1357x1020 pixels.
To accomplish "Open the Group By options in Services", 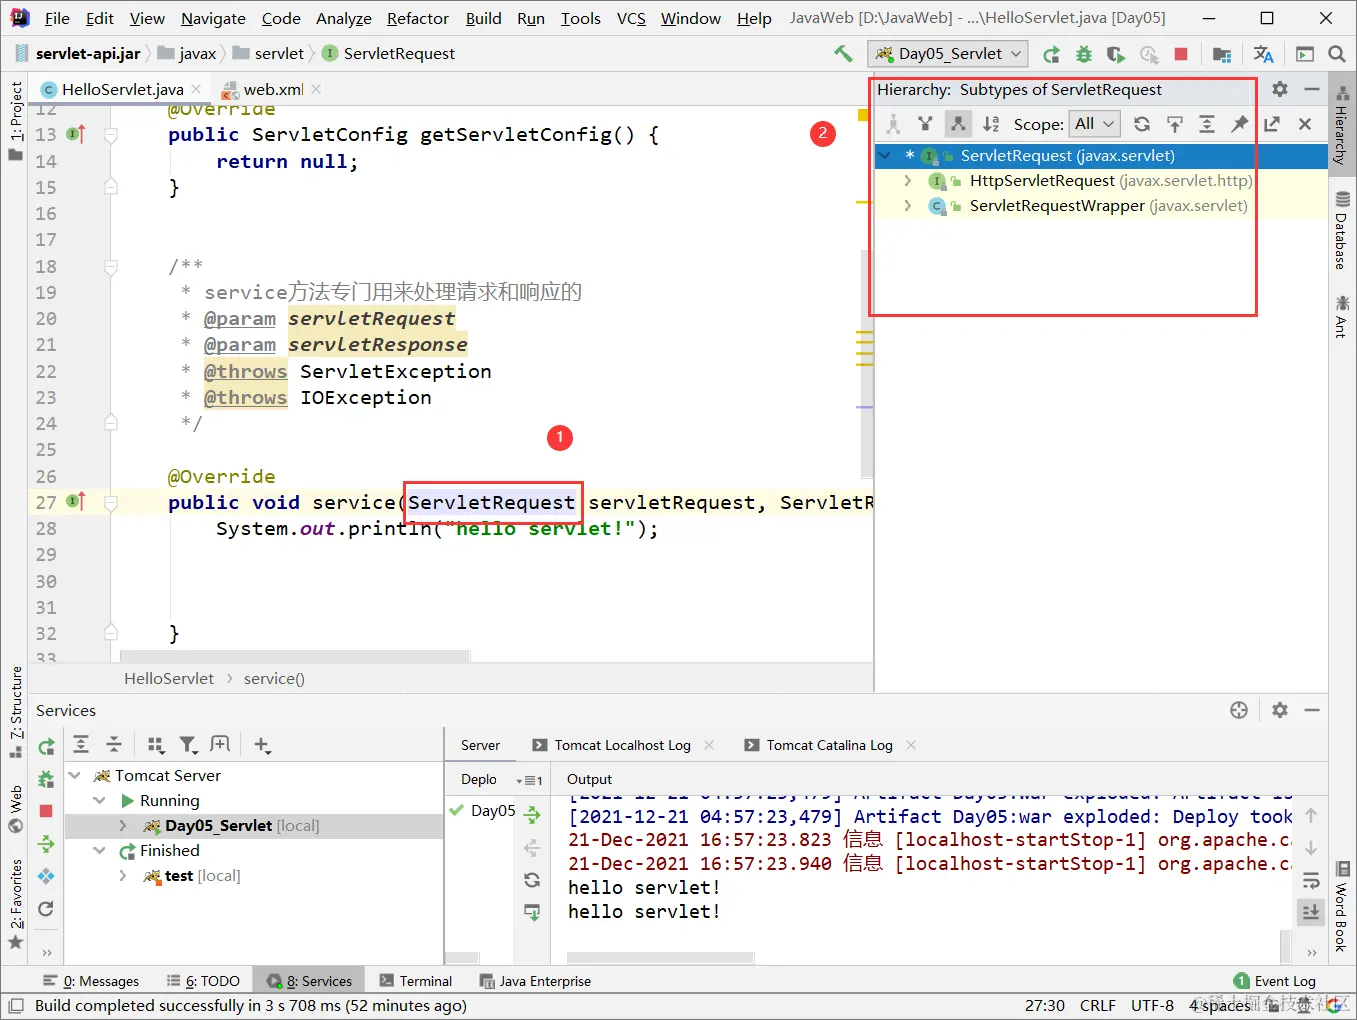I will [156, 744].
